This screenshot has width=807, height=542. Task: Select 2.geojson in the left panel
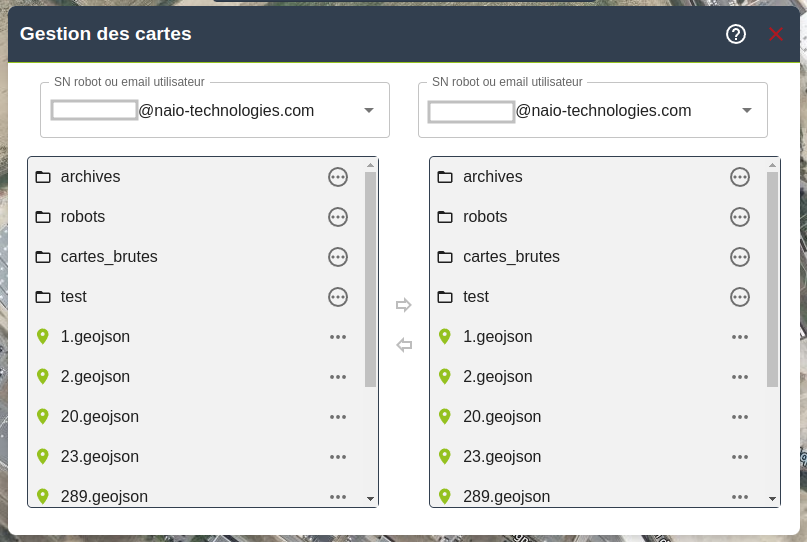pos(95,377)
